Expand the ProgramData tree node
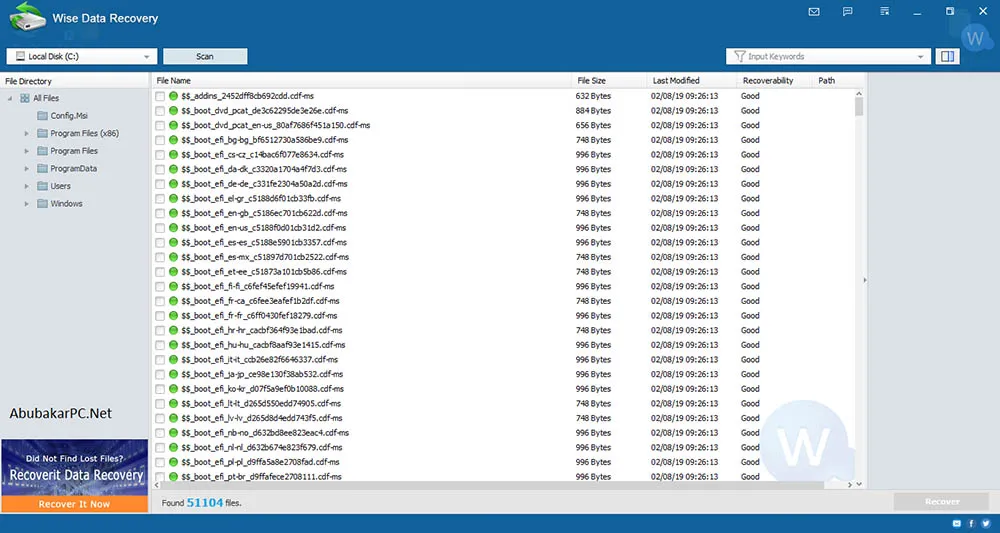The image size is (1000, 533). tap(27, 168)
